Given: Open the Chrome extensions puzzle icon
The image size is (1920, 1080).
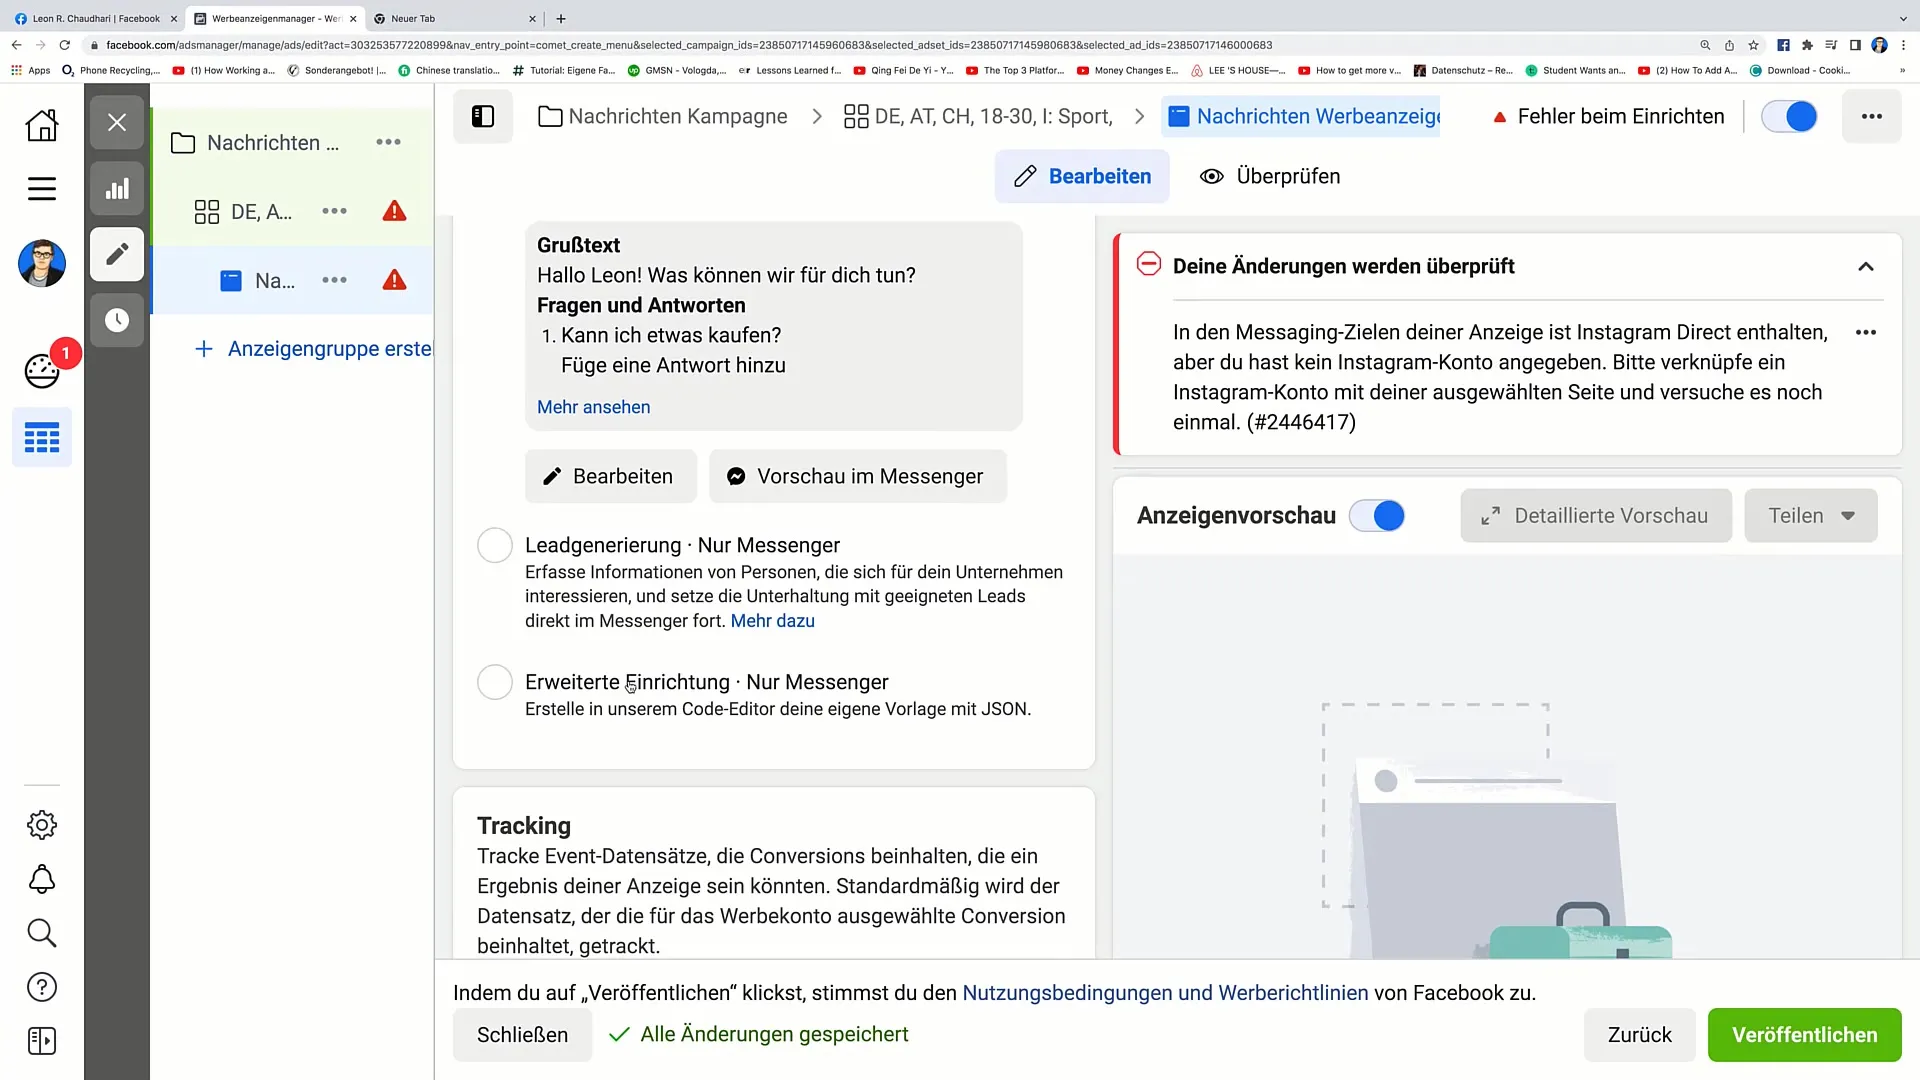Looking at the screenshot, I should point(1807,45).
